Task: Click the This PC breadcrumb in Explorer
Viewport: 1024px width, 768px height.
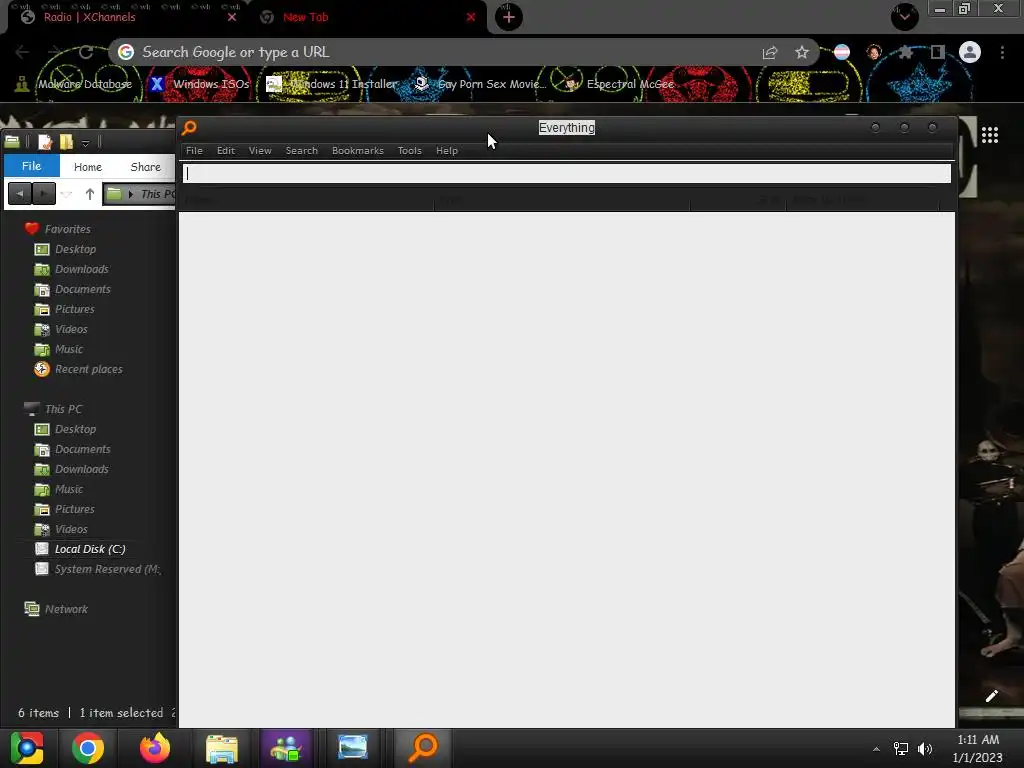Action: 157,194
